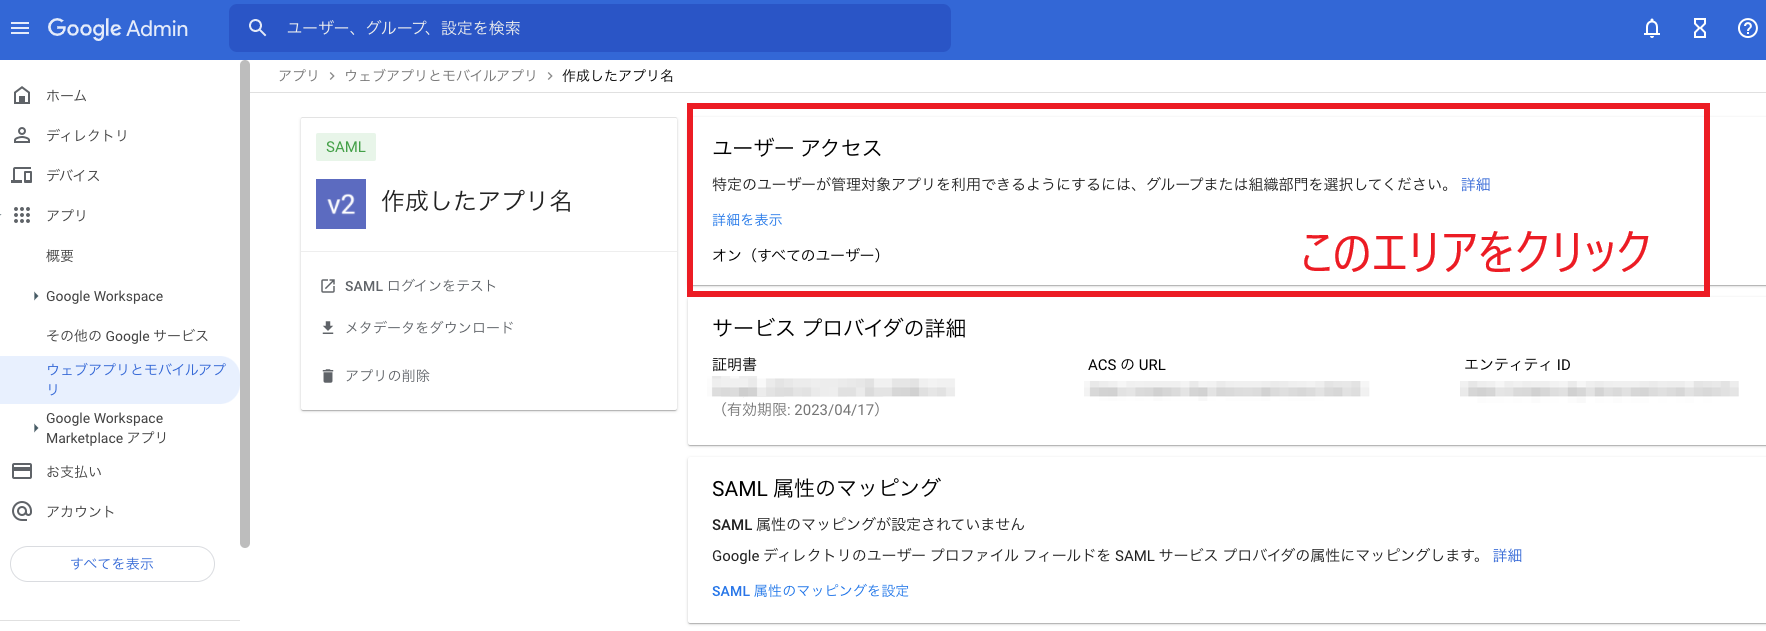Image resolution: width=1766 pixels, height=631 pixels.
Task: Open the hamburger main menu
Action: coord(20,28)
